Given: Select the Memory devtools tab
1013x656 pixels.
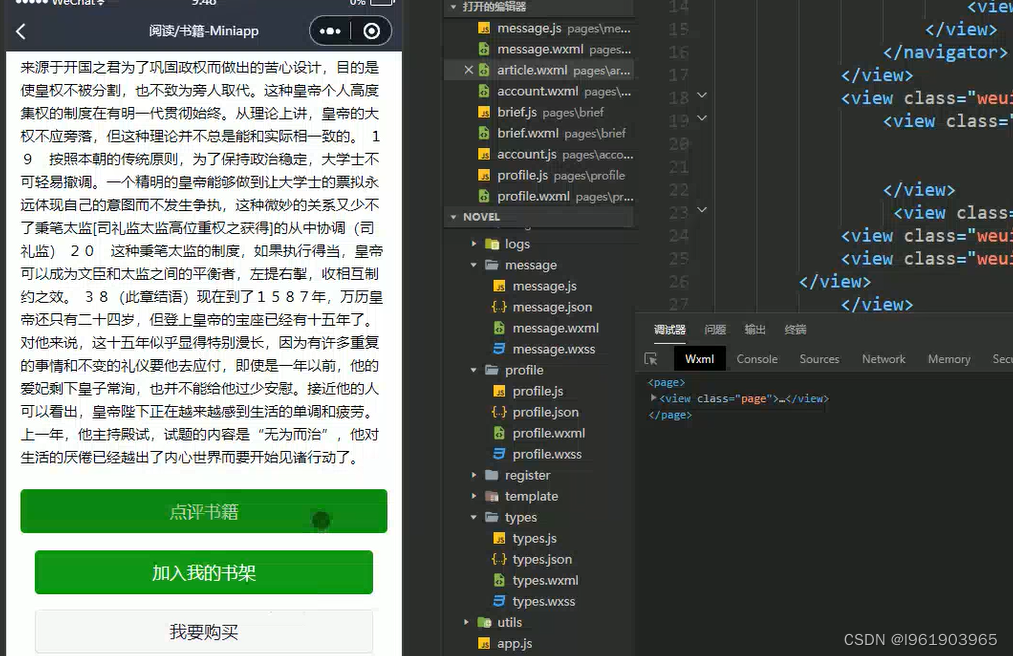Looking at the screenshot, I should [949, 359].
